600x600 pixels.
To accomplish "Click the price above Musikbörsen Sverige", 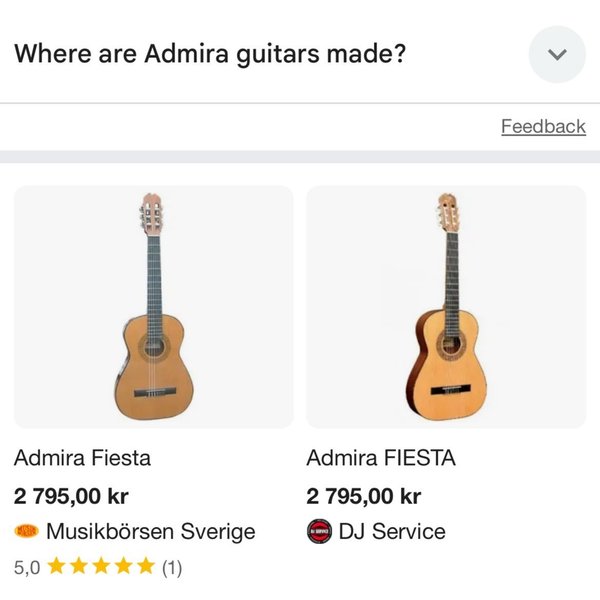I will click(x=71, y=495).
